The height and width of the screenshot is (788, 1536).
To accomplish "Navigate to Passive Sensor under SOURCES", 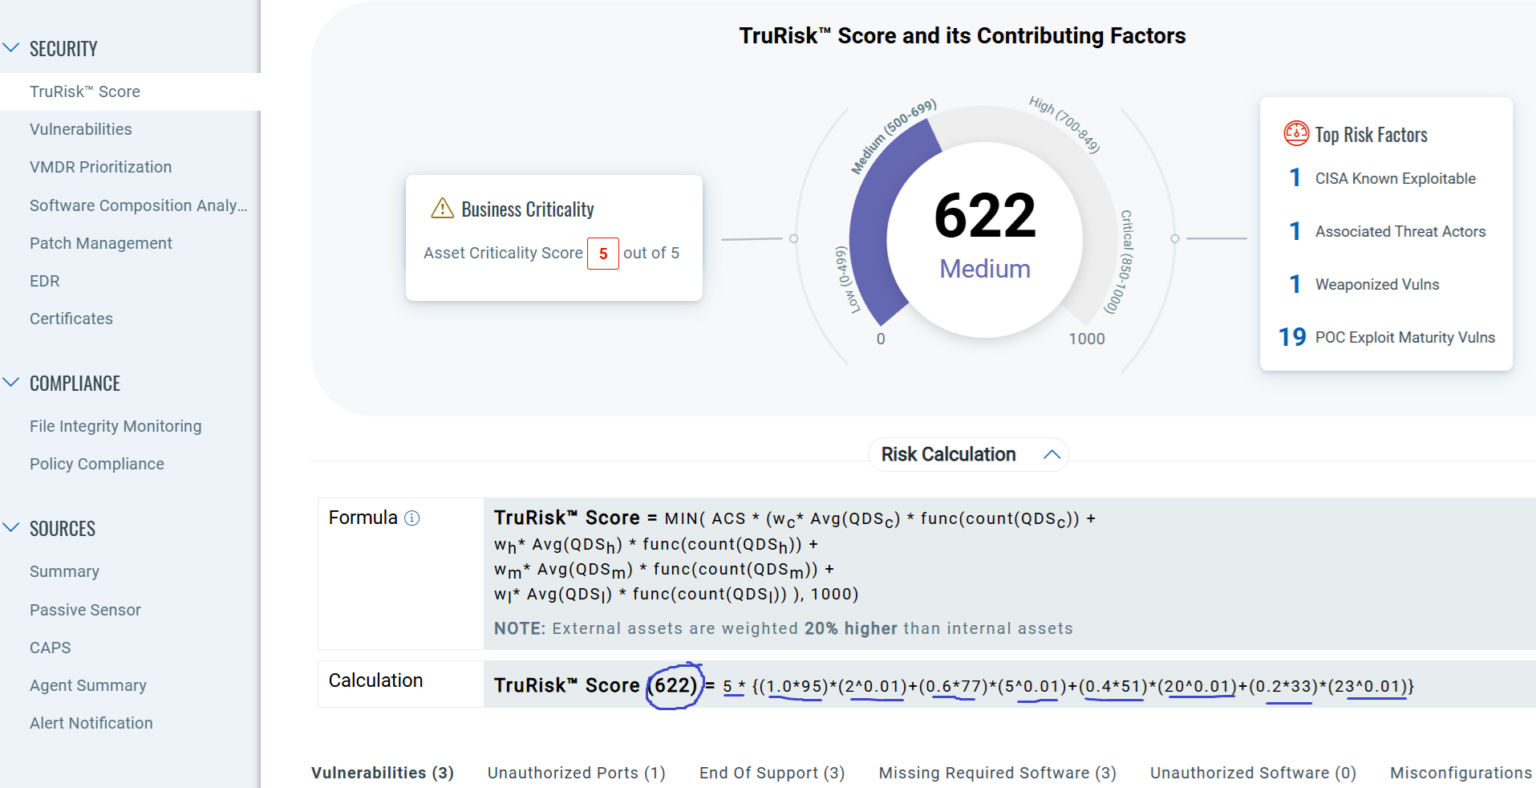I will point(85,609).
